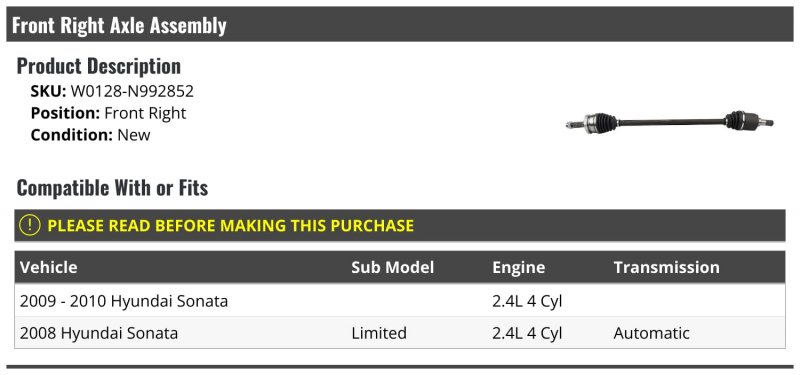Click the Limited sub model cell
This screenshot has height=375, width=800.
click(x=379, y=333)
